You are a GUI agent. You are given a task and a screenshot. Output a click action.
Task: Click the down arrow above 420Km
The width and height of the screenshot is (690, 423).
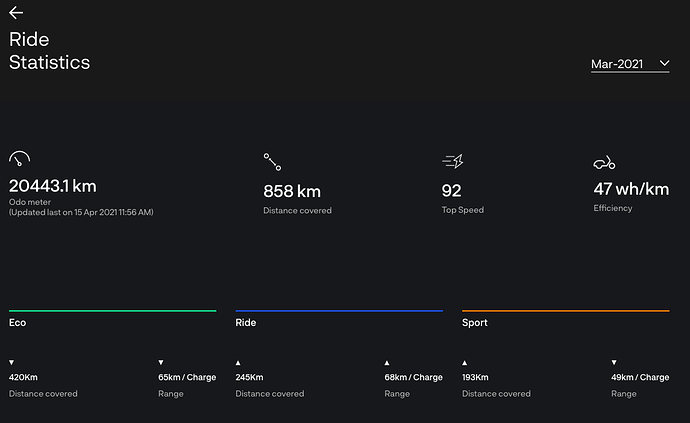[11, 362]
